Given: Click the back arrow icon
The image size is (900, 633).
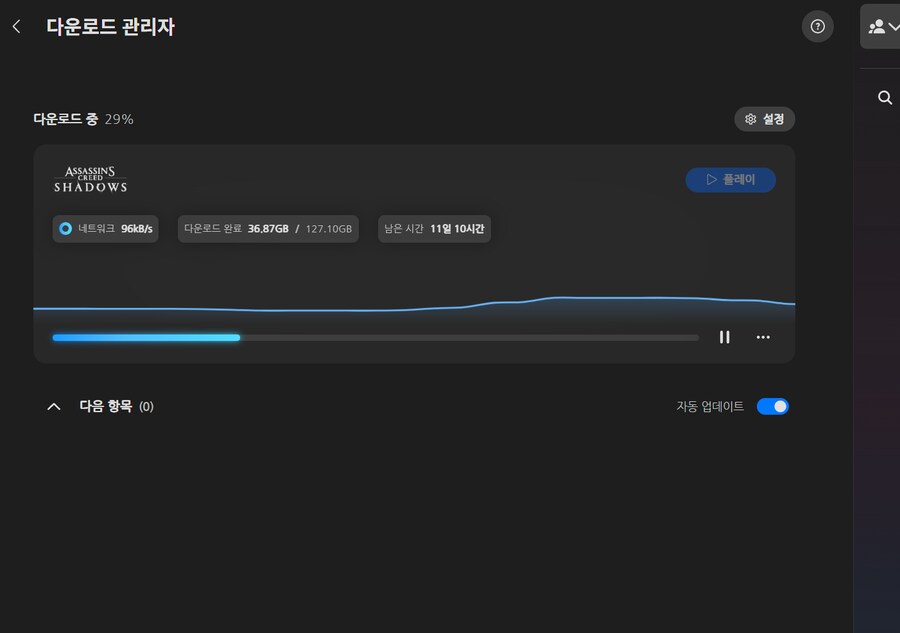Looking at the screenshot, I should click(16, 26).
